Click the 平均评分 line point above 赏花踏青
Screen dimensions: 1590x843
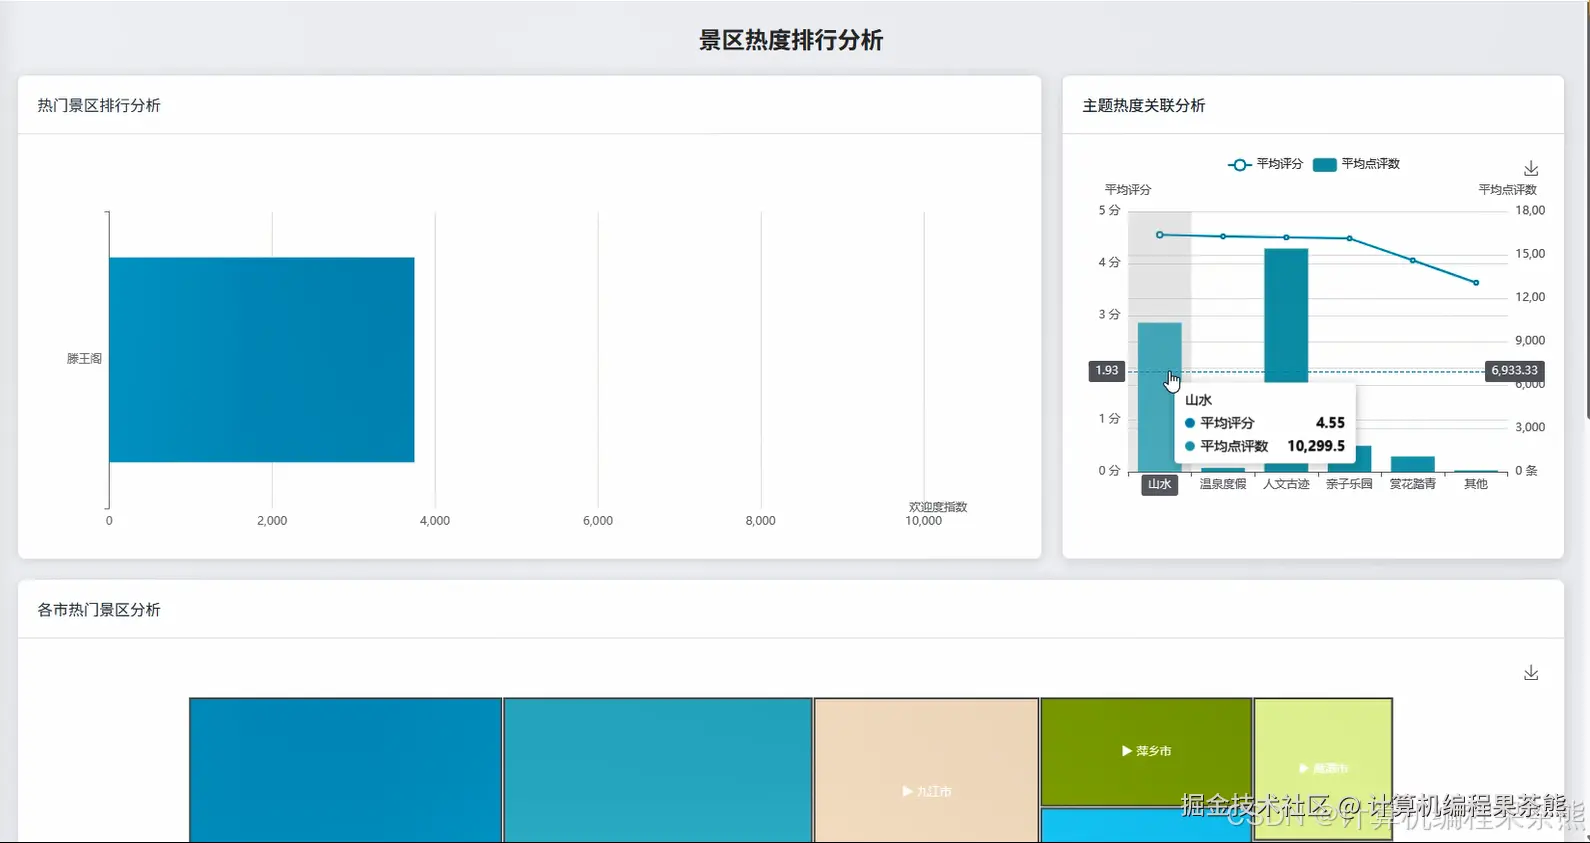tap(1412, 260)
